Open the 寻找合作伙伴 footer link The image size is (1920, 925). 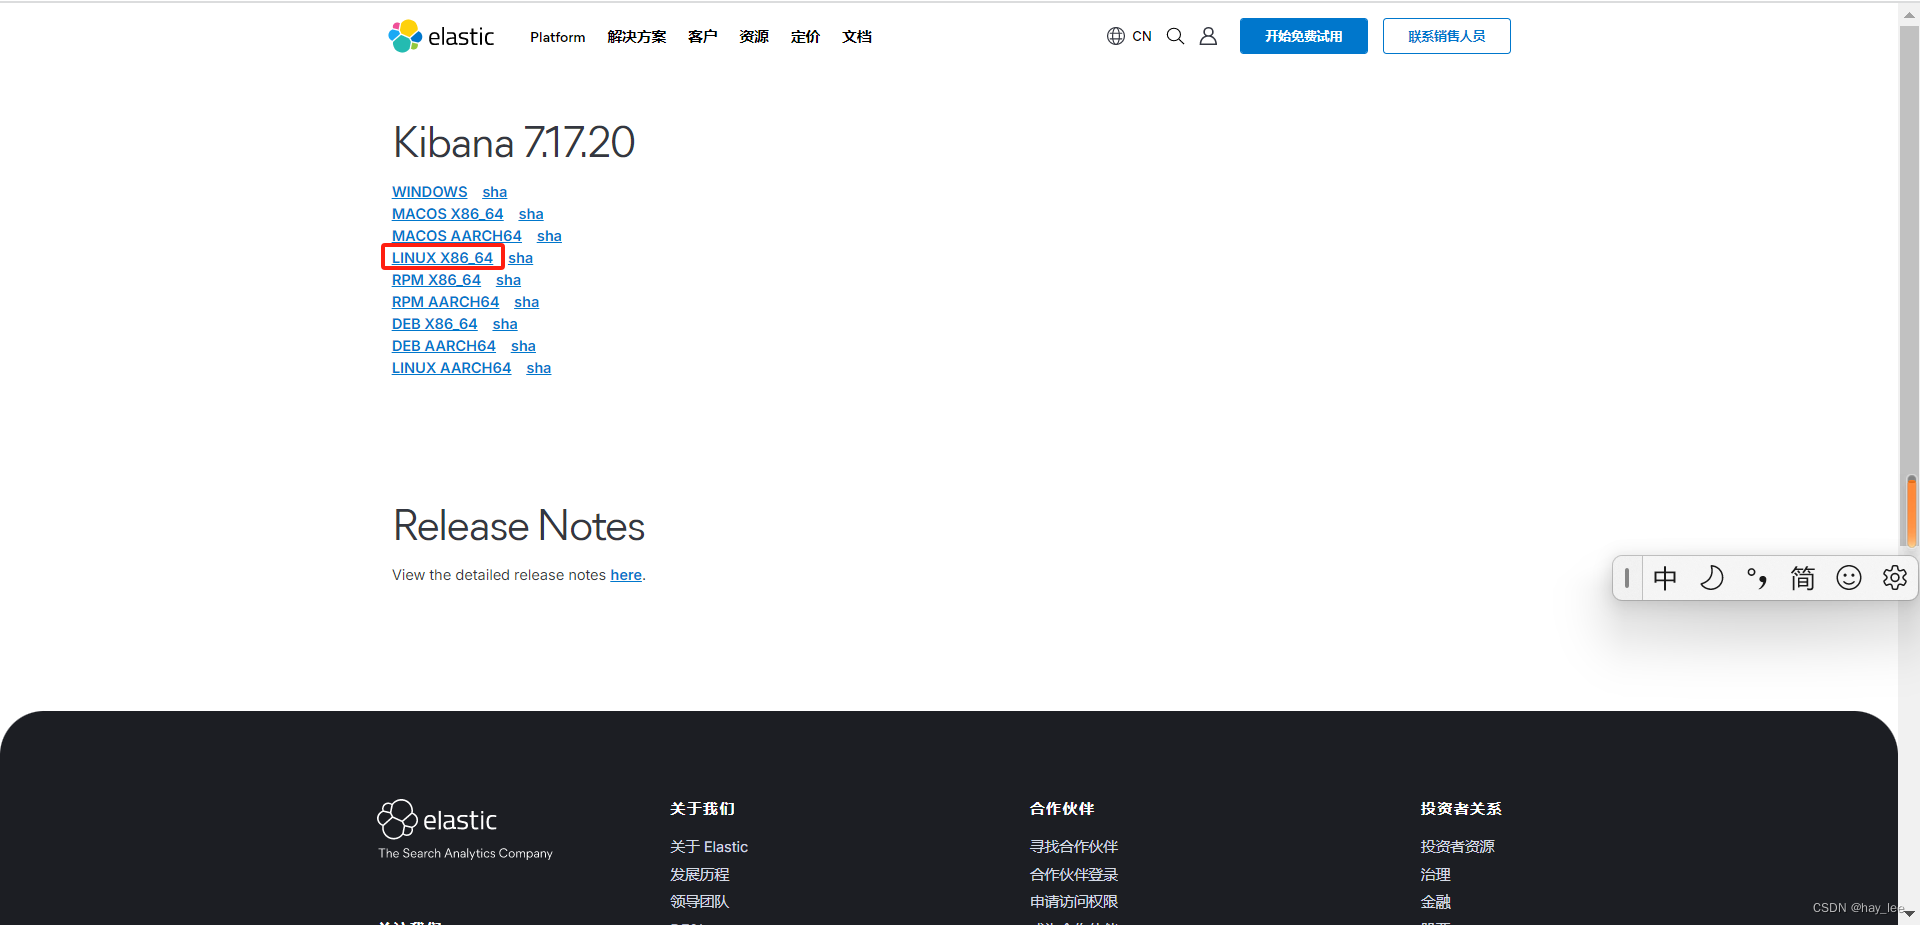point(1074,847)
